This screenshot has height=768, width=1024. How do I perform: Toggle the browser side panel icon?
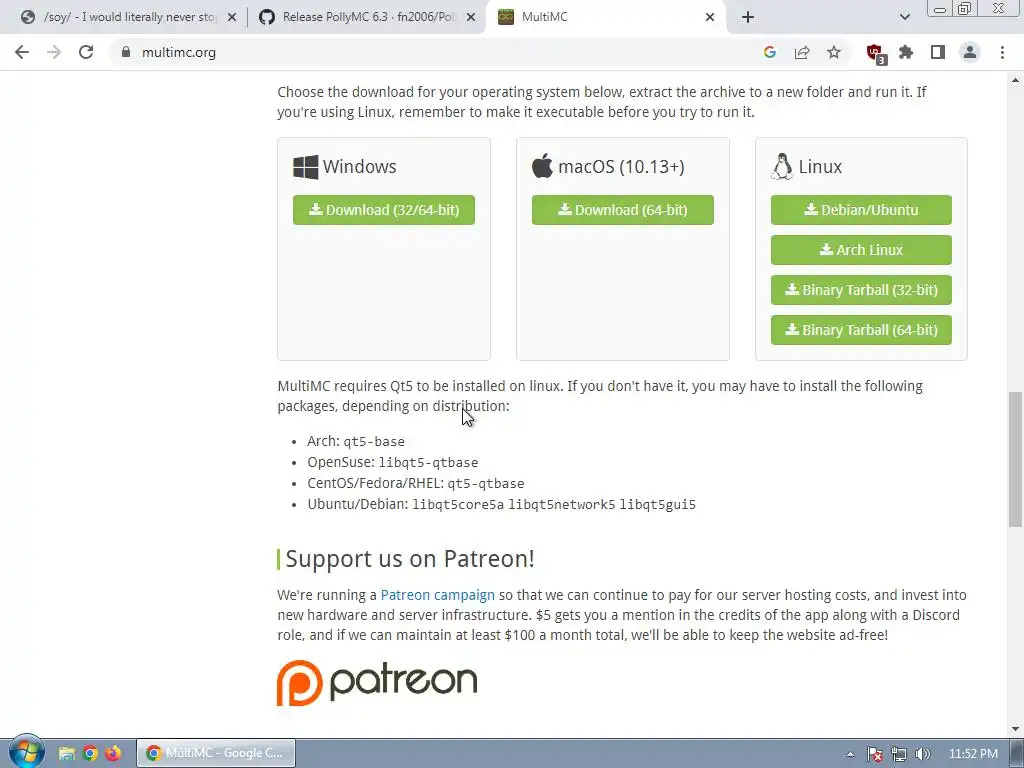click(938, 52)
